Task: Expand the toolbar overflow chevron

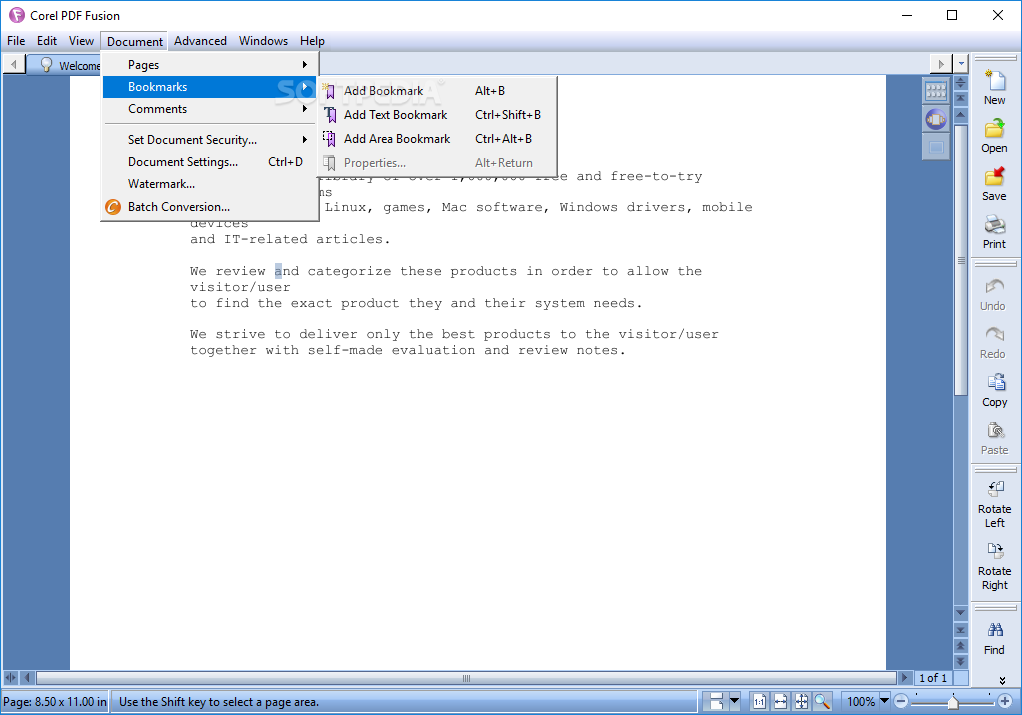Action: click(1002, 680)
